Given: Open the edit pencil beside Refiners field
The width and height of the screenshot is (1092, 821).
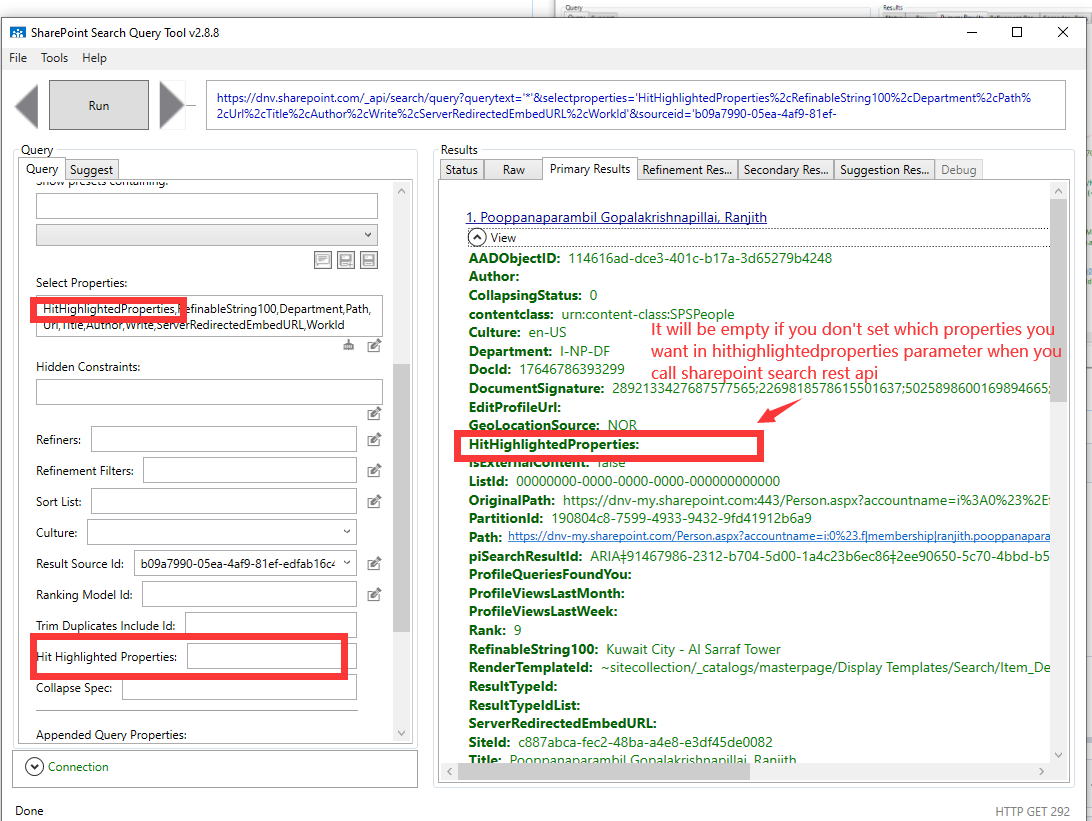Looking at the screenshot, I should pos(373,439).
